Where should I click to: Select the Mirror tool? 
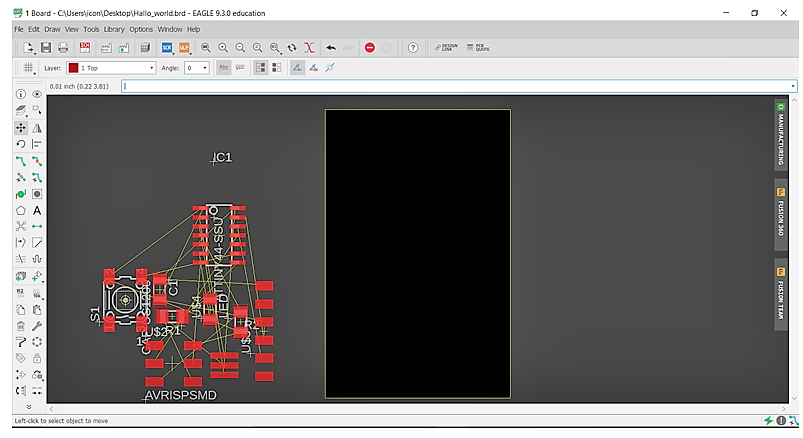37,128
